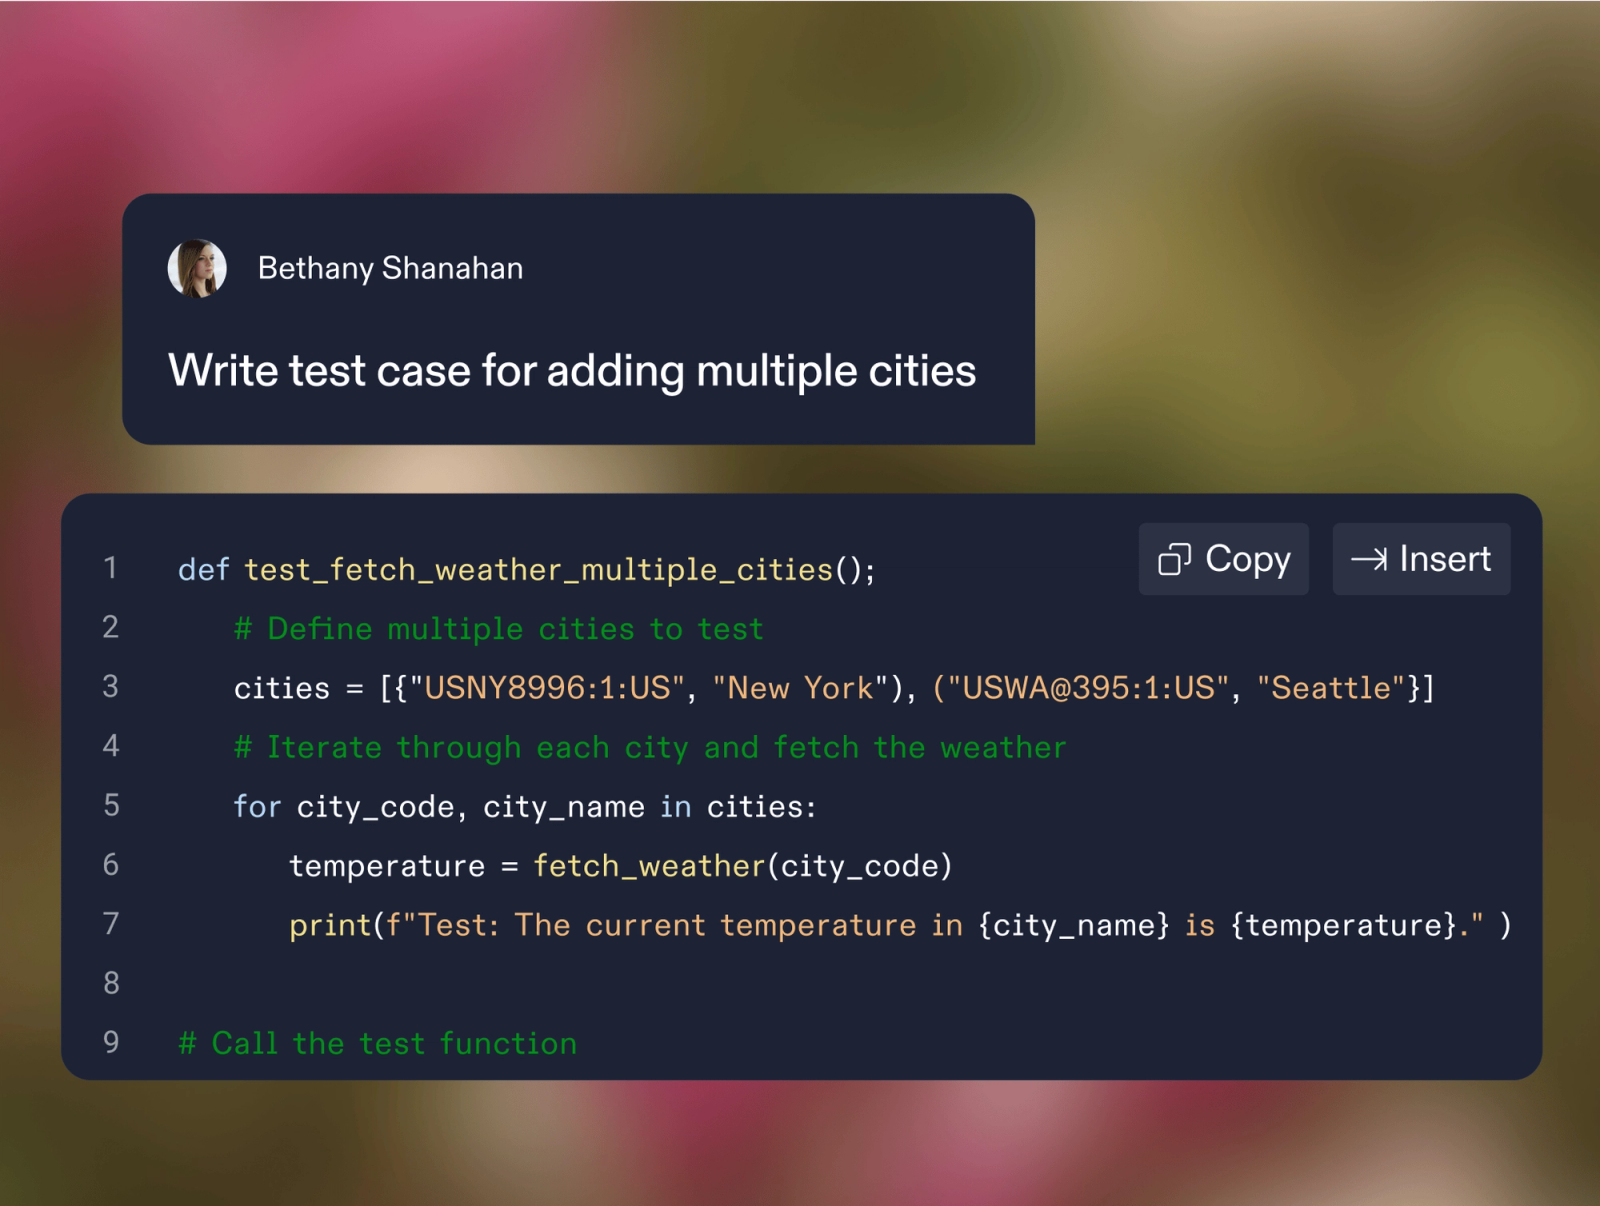
Task: Click line number 1 in gutter
Action: tap(111, 568)
